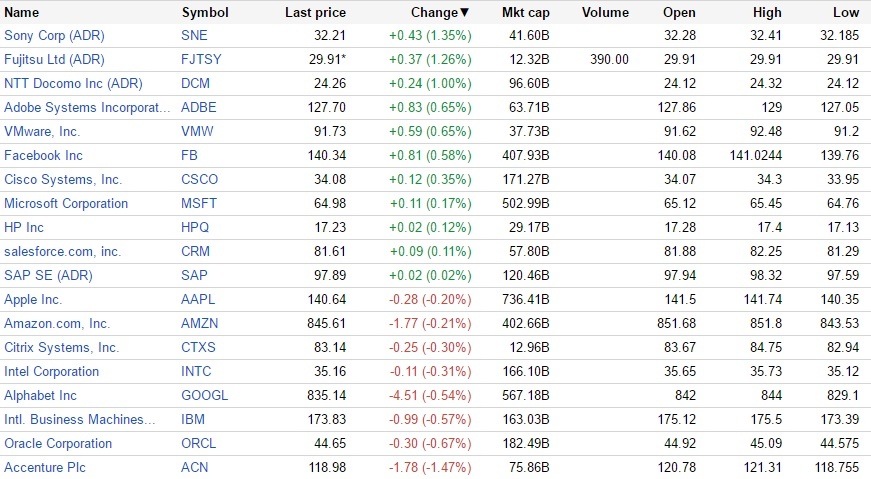Click the CSCO ticker symbol
The height and width of the screenshot is (479, 871).
click(x=199, y=180)
